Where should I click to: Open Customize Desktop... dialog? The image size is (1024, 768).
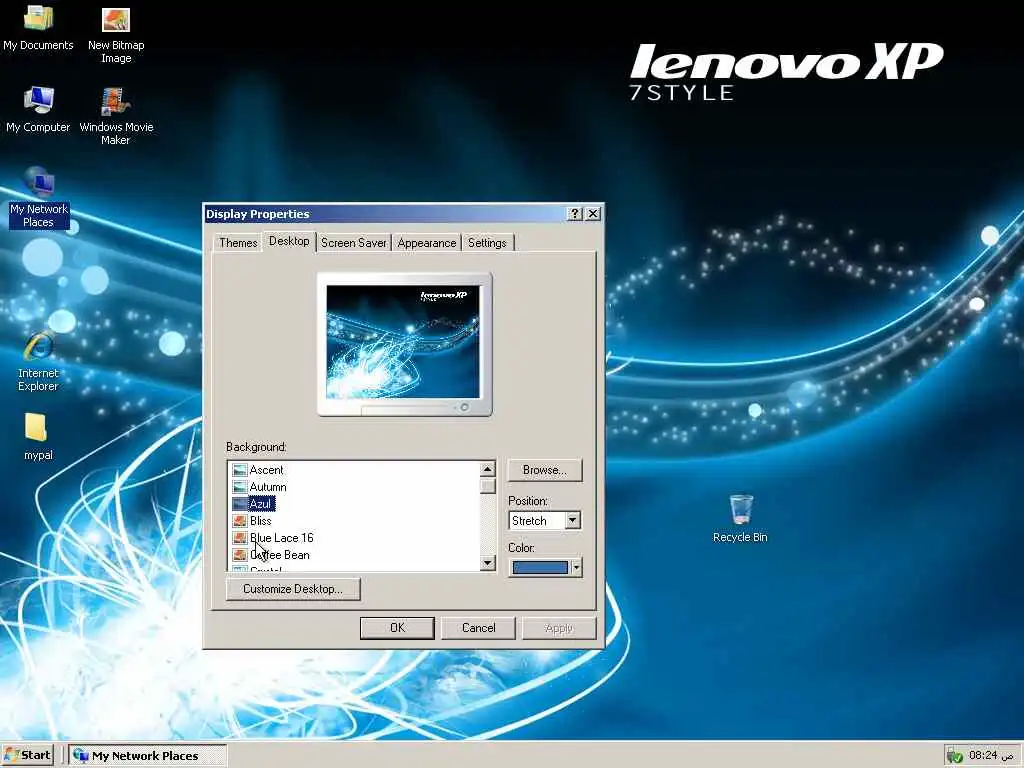coord(293,589)
